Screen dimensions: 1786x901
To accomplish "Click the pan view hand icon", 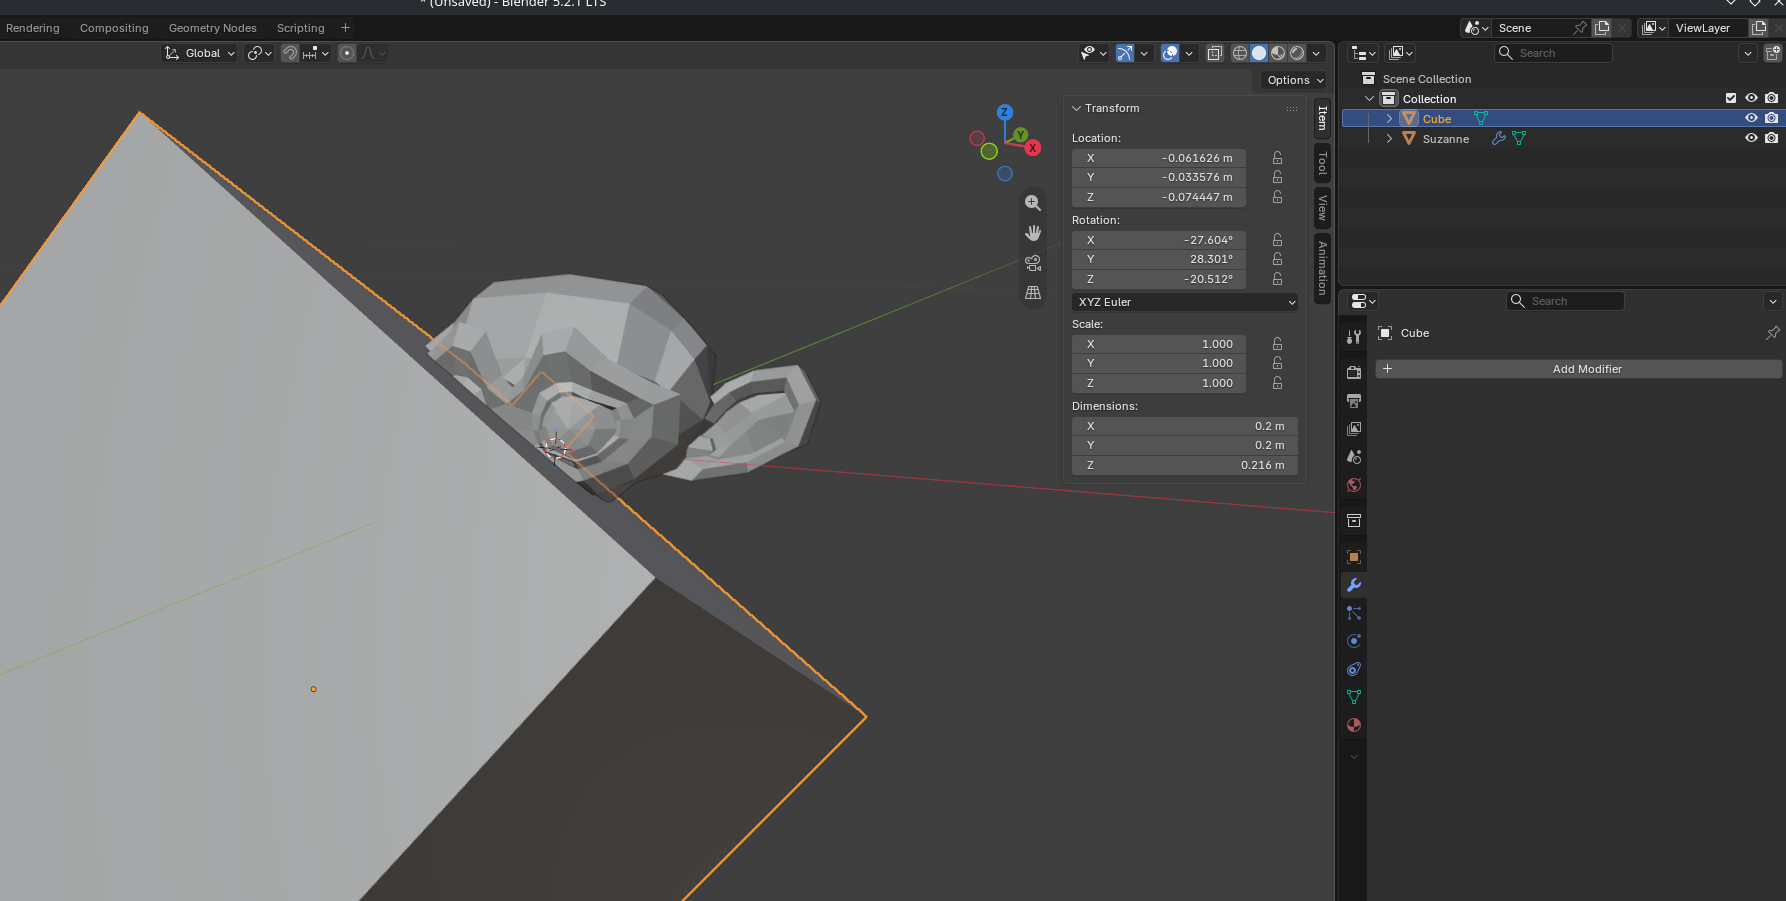I will [x=1033, y=233].
